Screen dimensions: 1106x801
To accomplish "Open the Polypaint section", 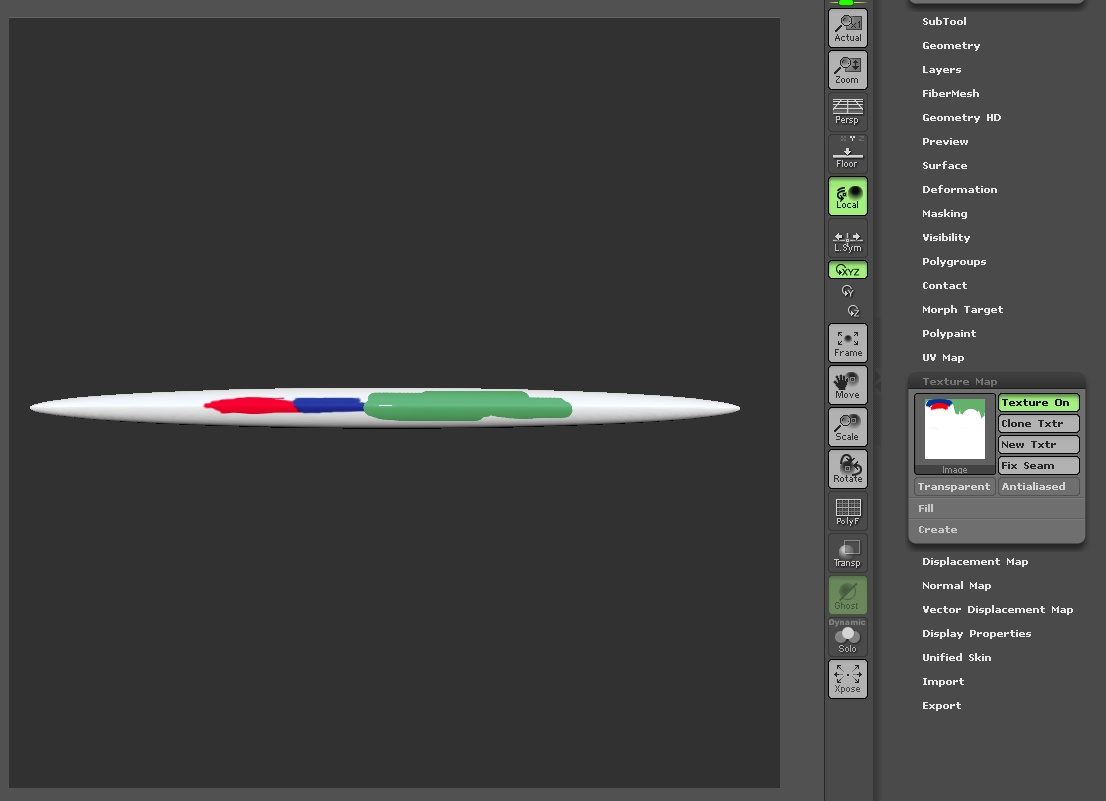I will click(x=949, y=333).
